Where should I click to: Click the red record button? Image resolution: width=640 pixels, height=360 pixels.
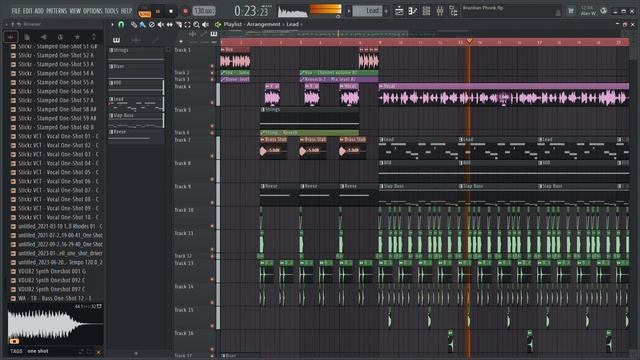pos(185,11)
